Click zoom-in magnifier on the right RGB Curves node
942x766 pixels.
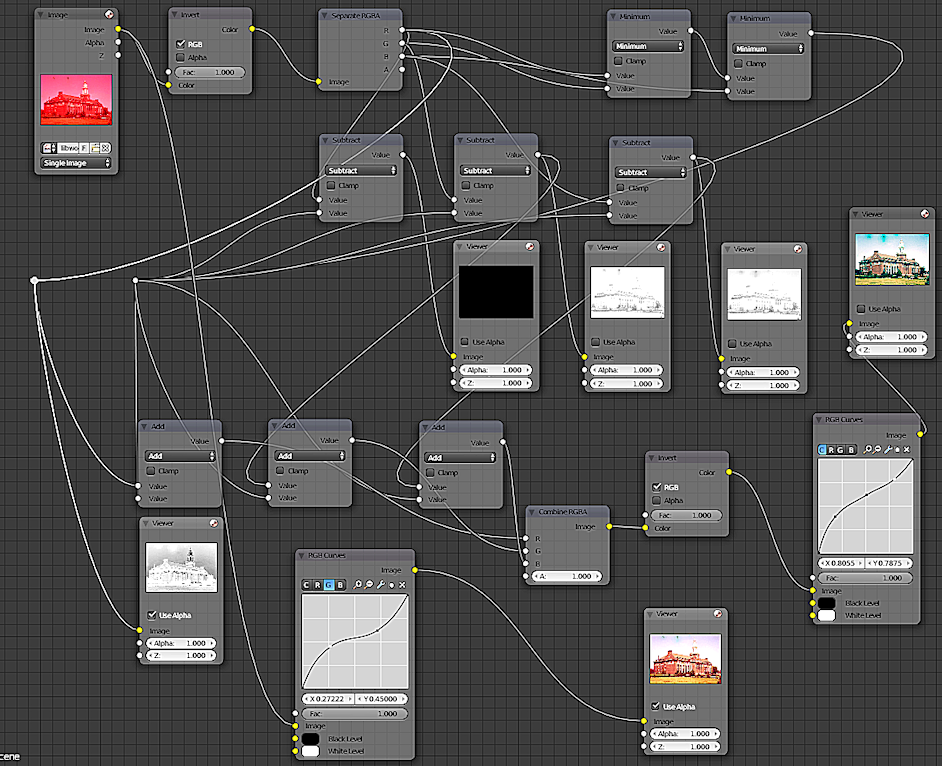[x=869, y=450]
